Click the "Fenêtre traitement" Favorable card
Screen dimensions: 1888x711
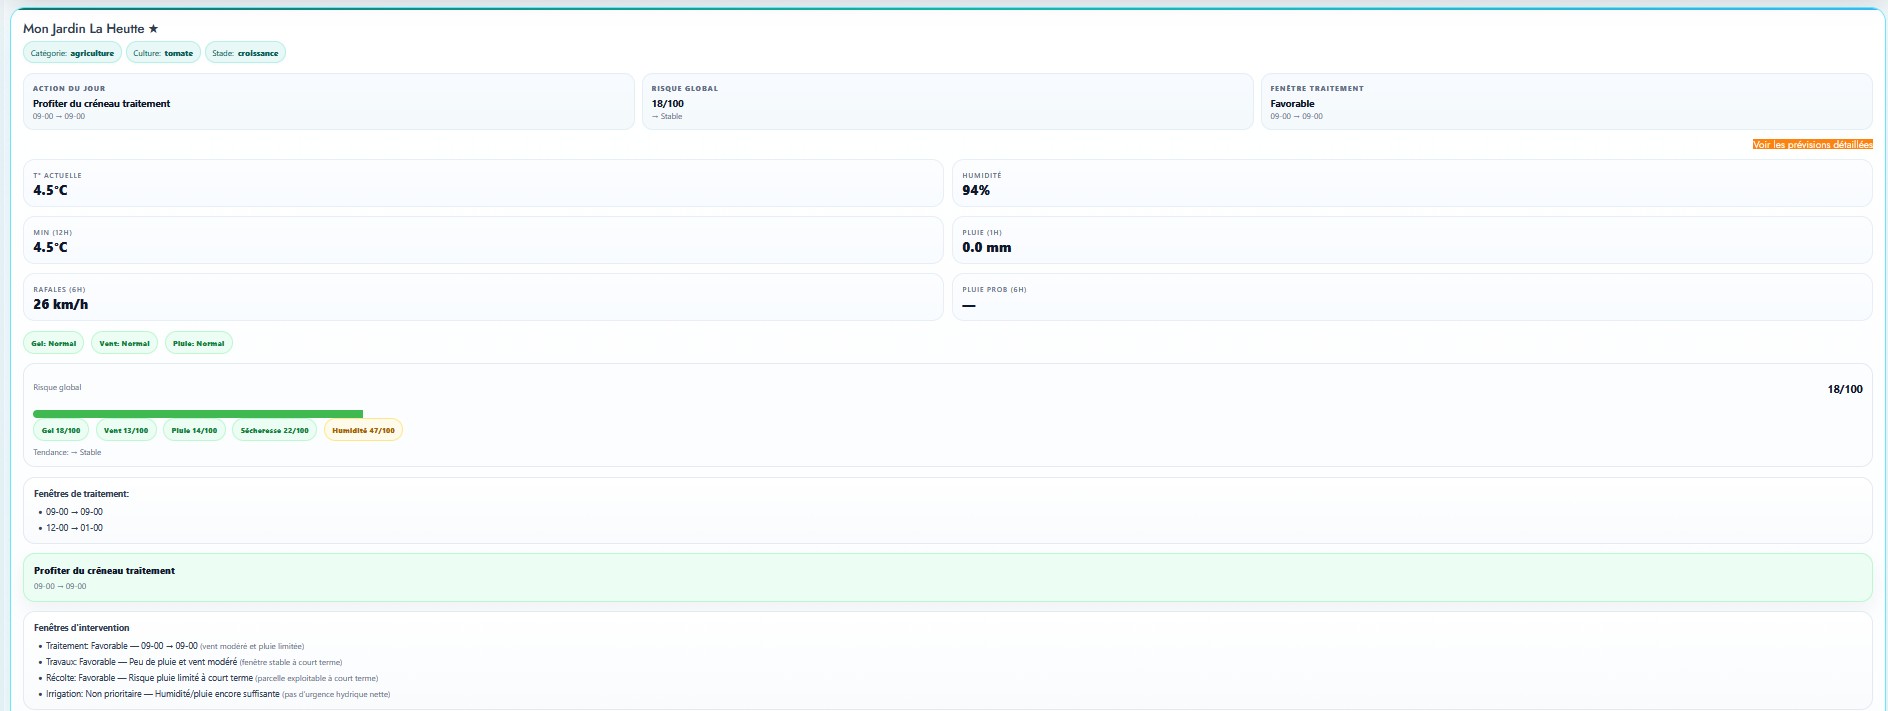(x=1565, y=102)
